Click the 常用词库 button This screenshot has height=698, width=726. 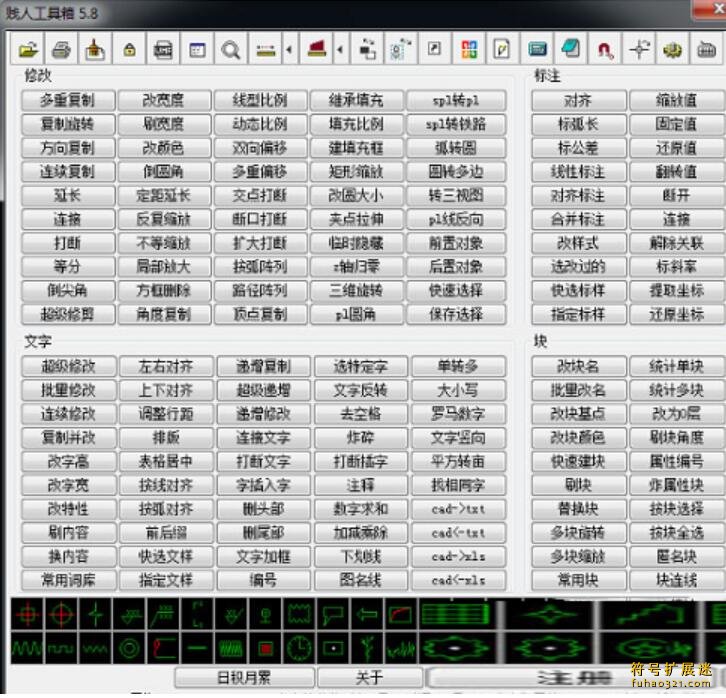(x=69, y=580)
